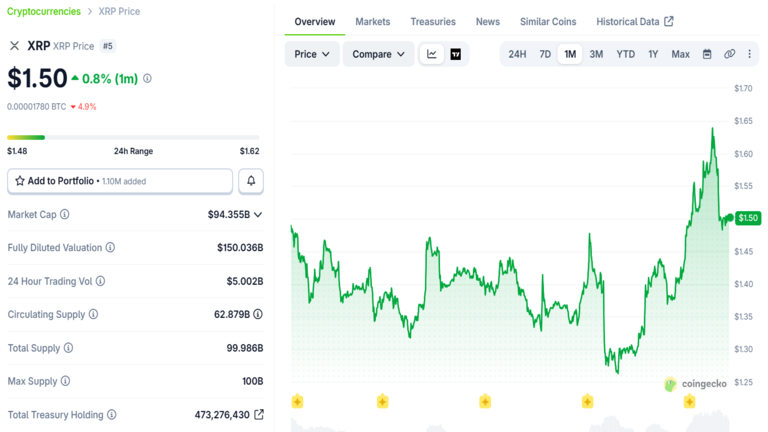Click the volume bars below chart
Screen dimensions: 768x432
(x=509, y=421)
